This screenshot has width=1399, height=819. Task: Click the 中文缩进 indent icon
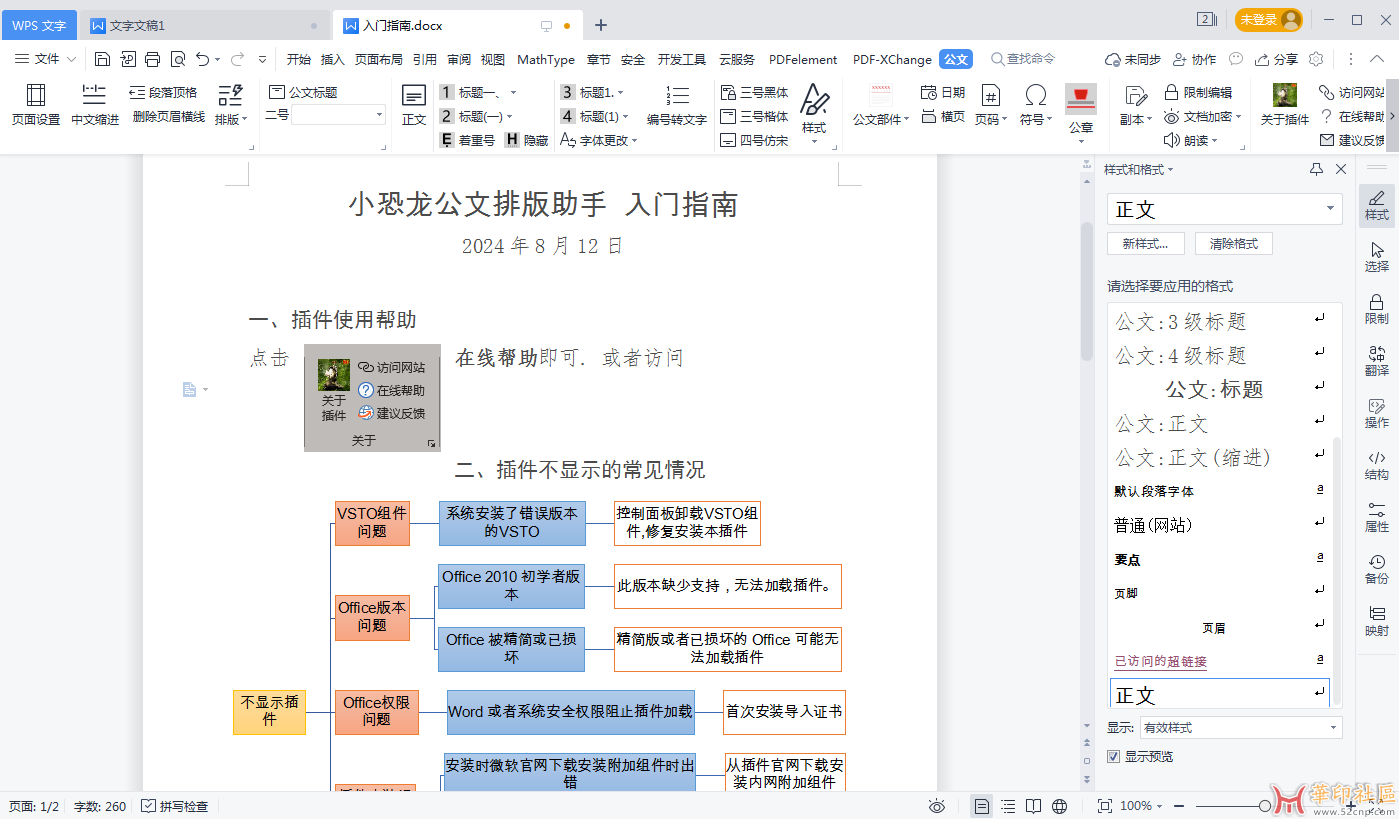95,105
